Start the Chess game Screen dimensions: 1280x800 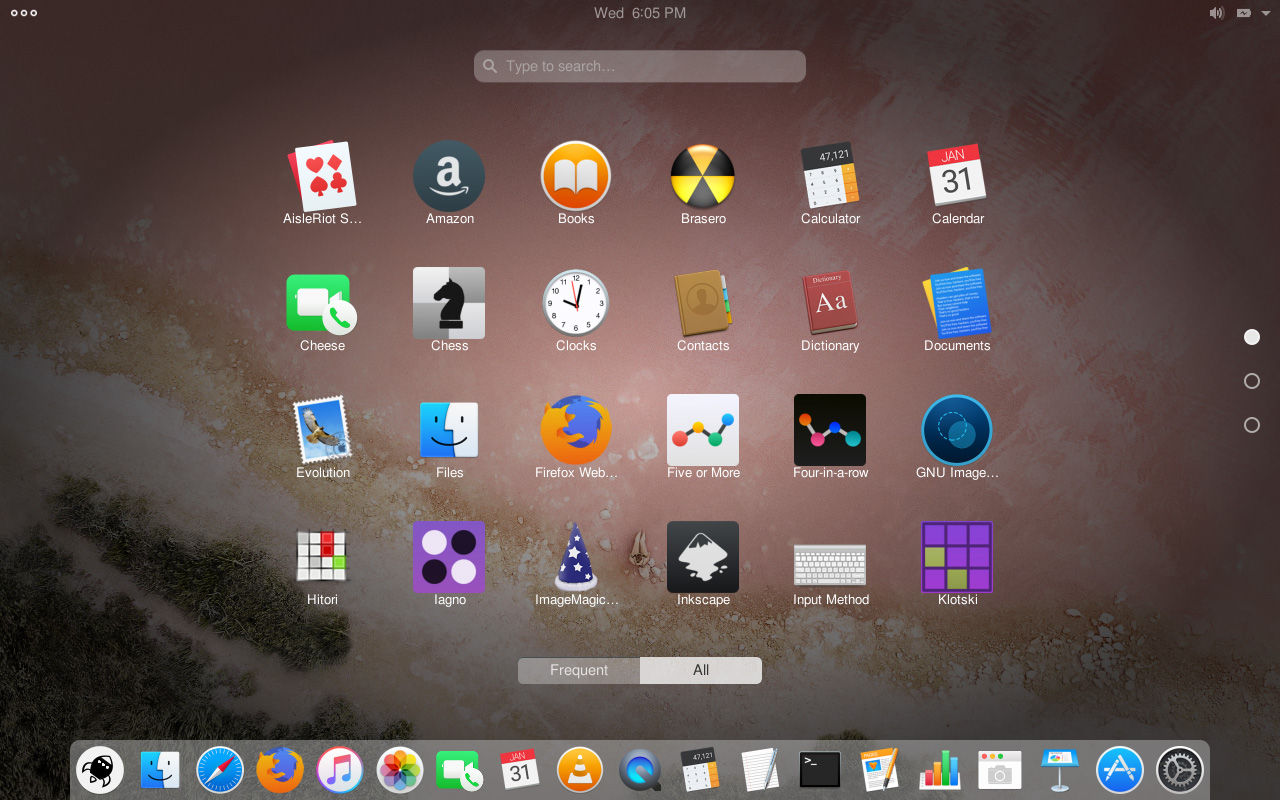[450, 303]
